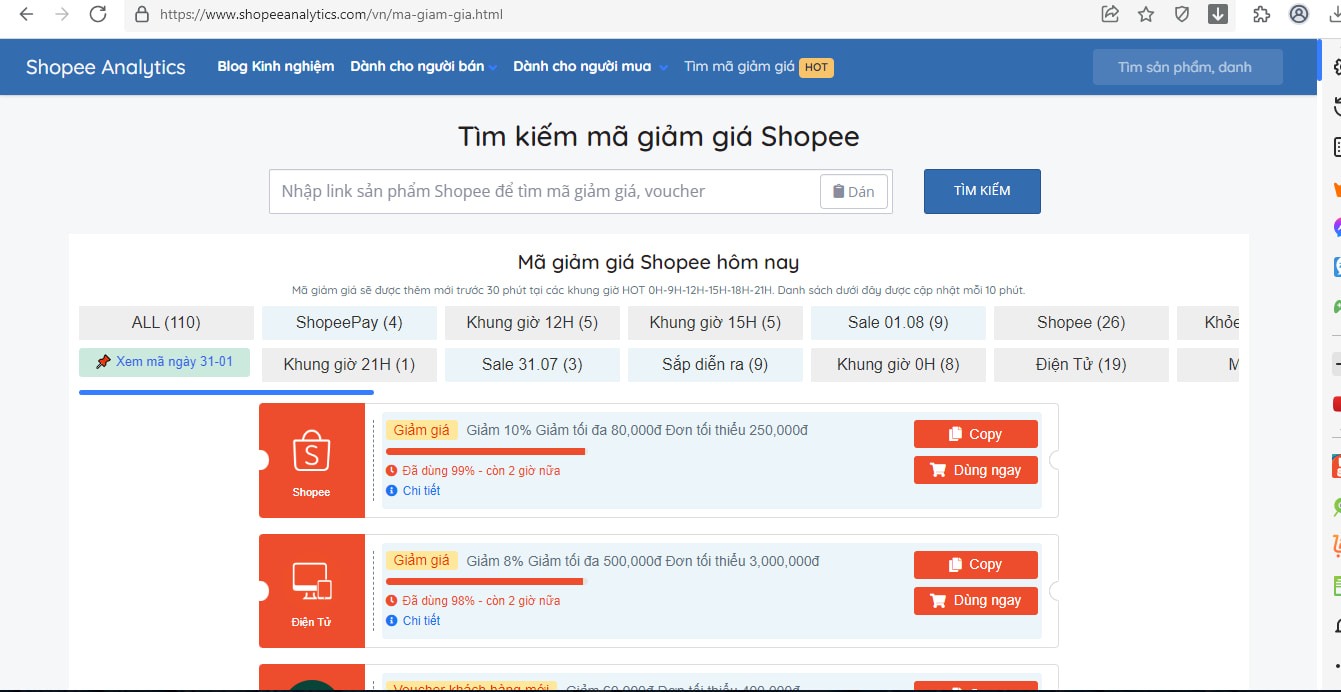Click the bookmark star icon
The height and width of the screenshot is (692, 1341).
pyautogui.click(x=1146, y=14)
